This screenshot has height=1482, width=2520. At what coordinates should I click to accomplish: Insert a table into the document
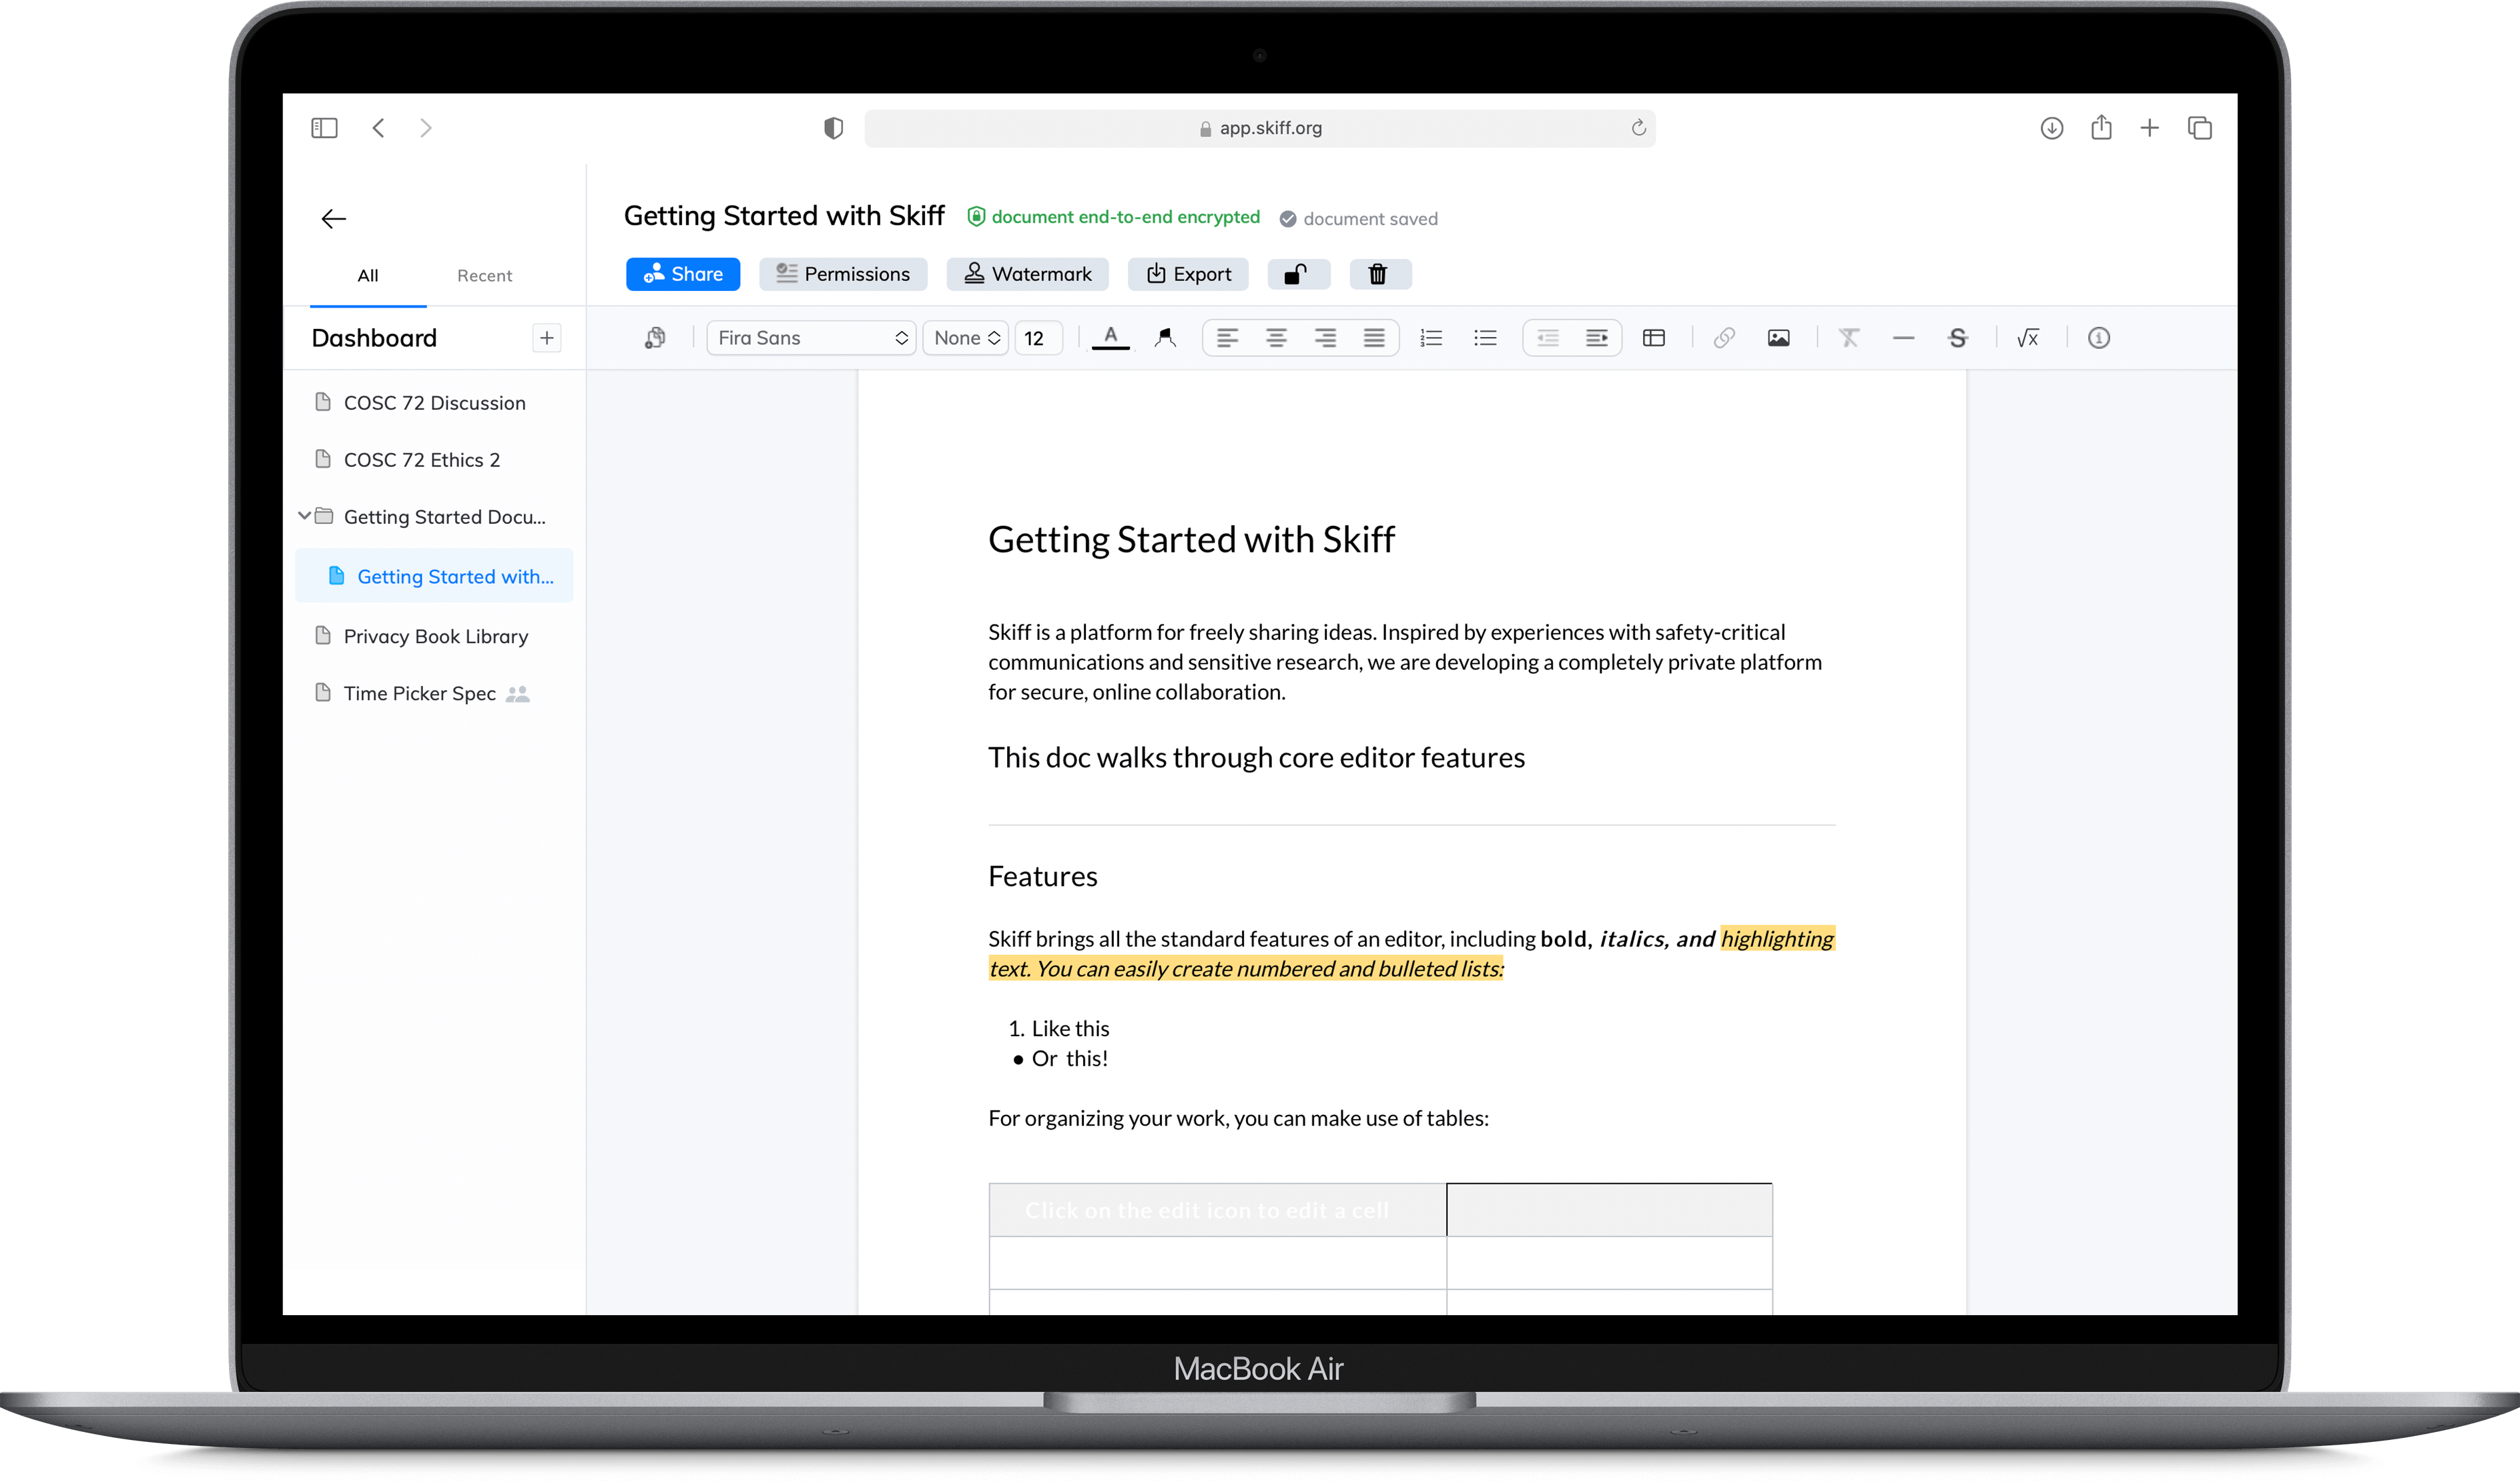tap(1653, 337)
